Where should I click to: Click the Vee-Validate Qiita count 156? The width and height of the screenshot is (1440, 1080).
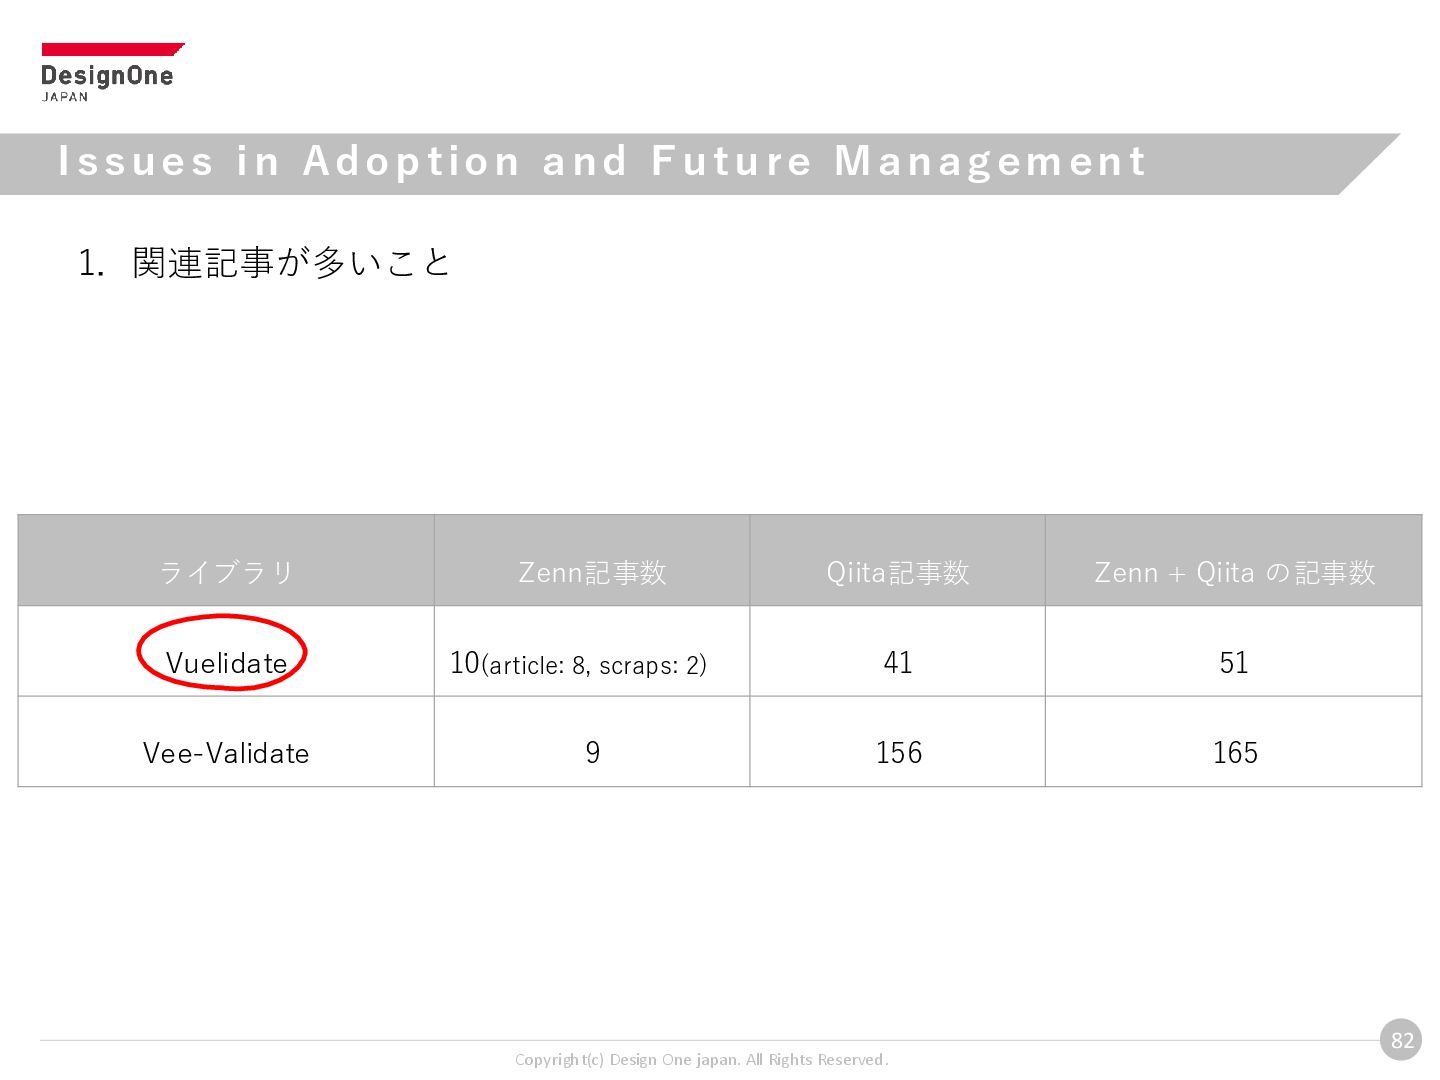898,752
